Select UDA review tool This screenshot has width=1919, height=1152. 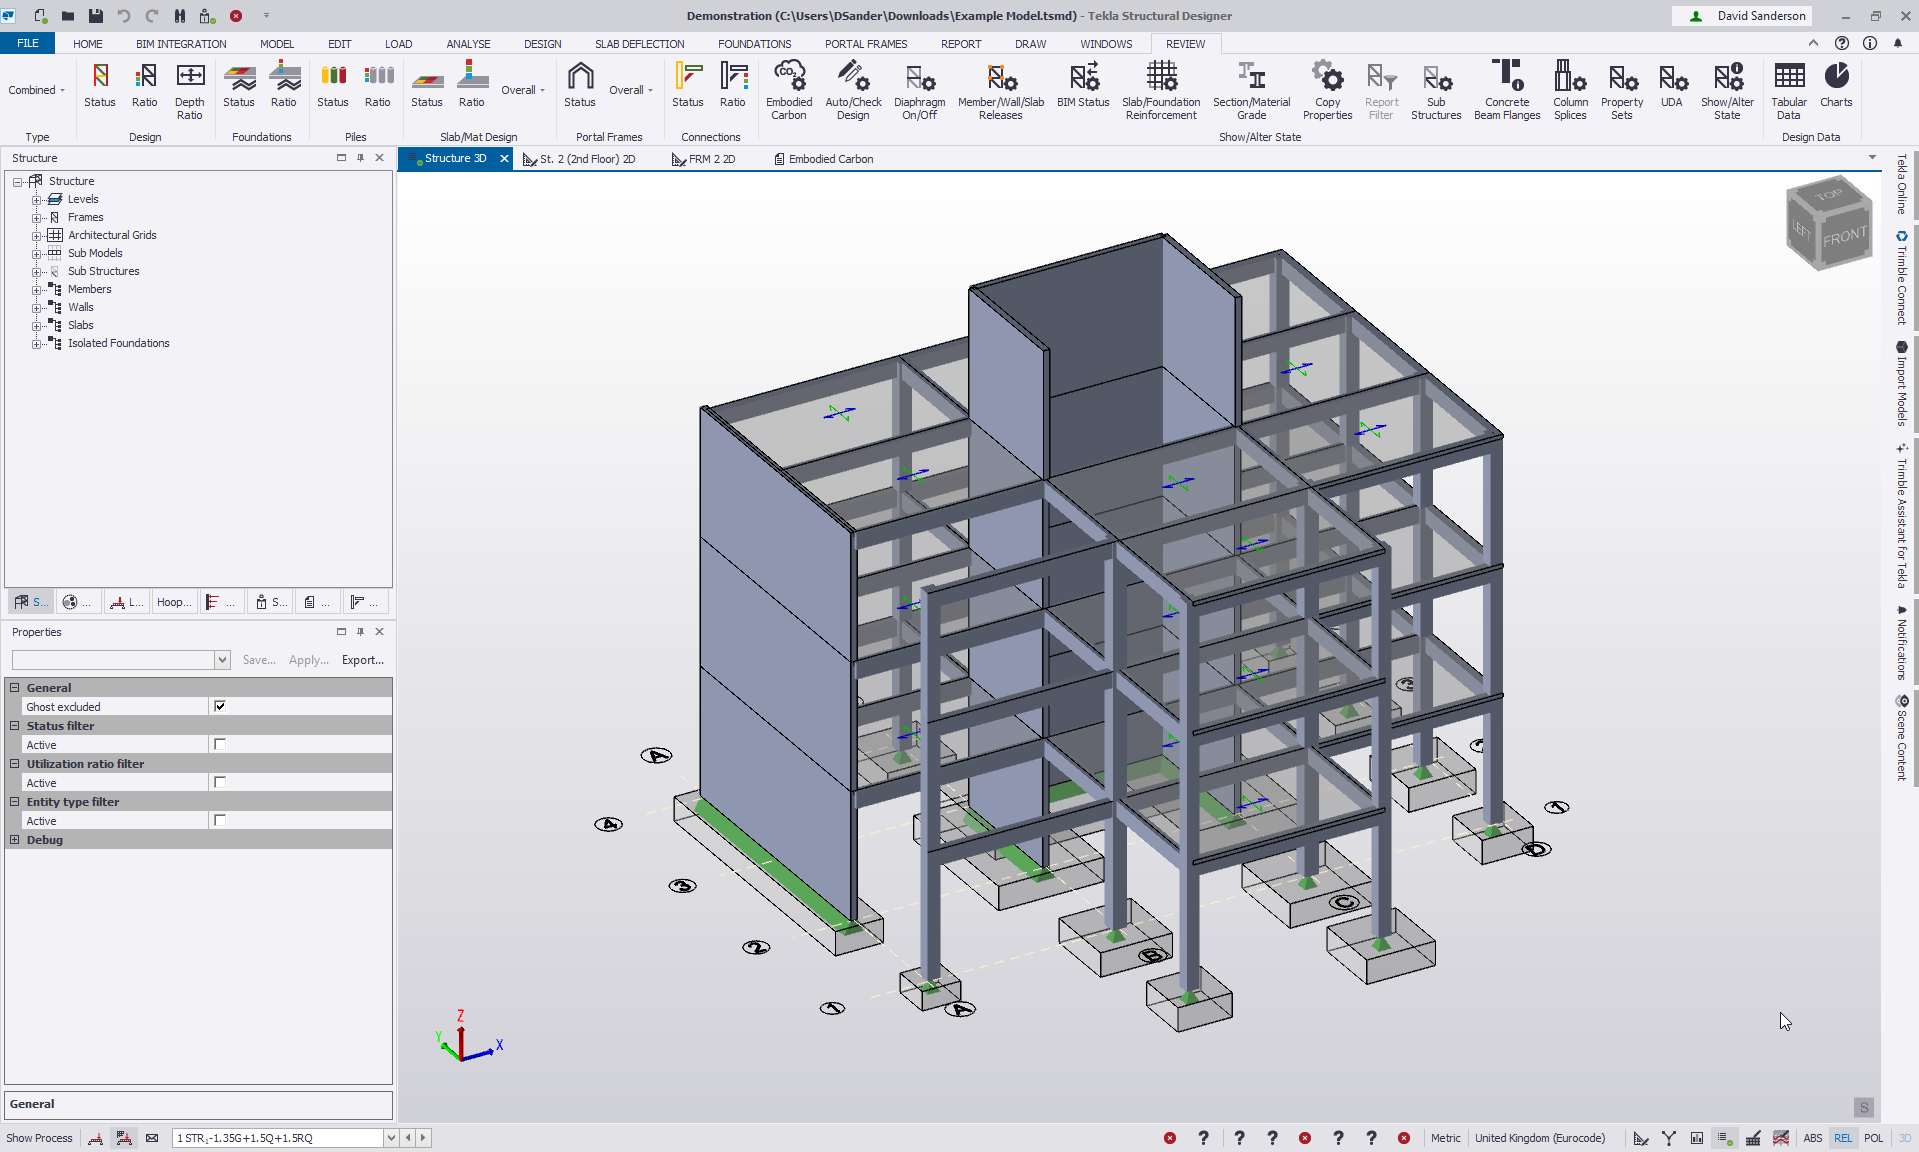1671,85
